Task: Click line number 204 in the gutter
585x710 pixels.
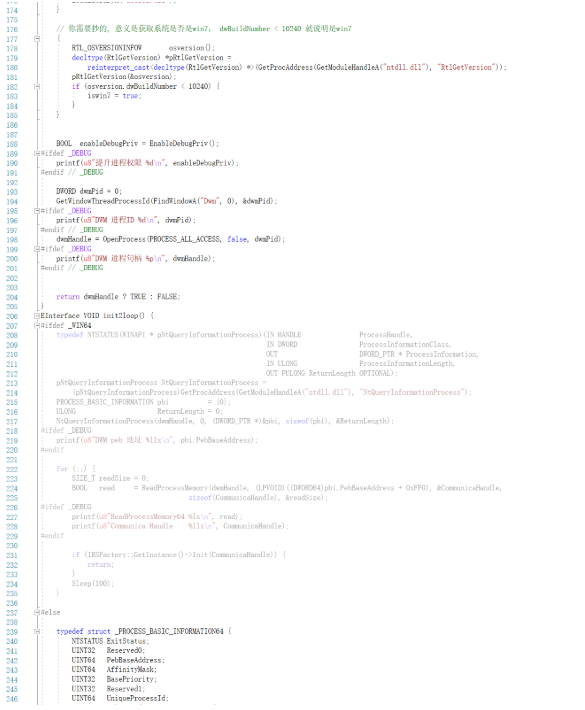Action: (x=12, y=297)
